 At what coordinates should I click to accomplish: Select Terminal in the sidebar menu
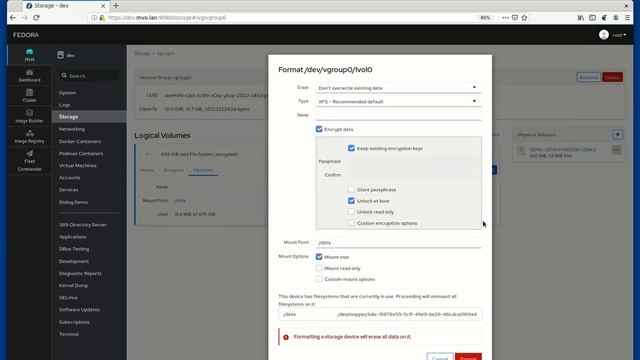coord(69,334)
